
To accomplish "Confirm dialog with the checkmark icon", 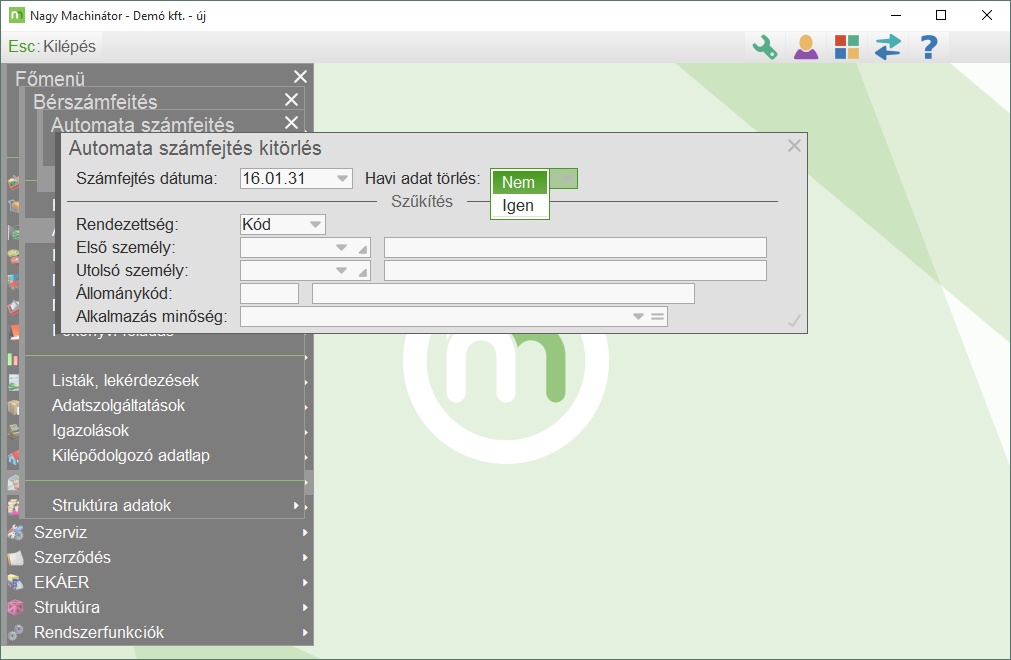I will tap(794, 320).
